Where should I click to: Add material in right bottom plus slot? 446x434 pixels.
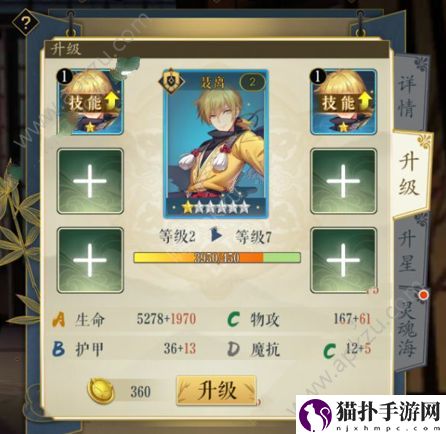click(344, 260)
